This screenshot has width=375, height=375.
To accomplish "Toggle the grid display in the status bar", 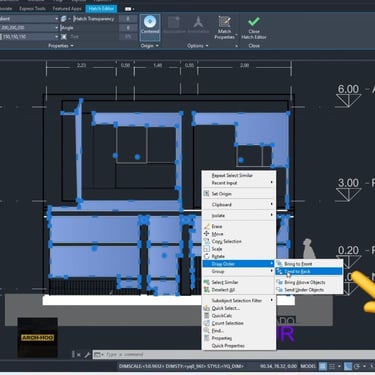I will coord(323,366).
